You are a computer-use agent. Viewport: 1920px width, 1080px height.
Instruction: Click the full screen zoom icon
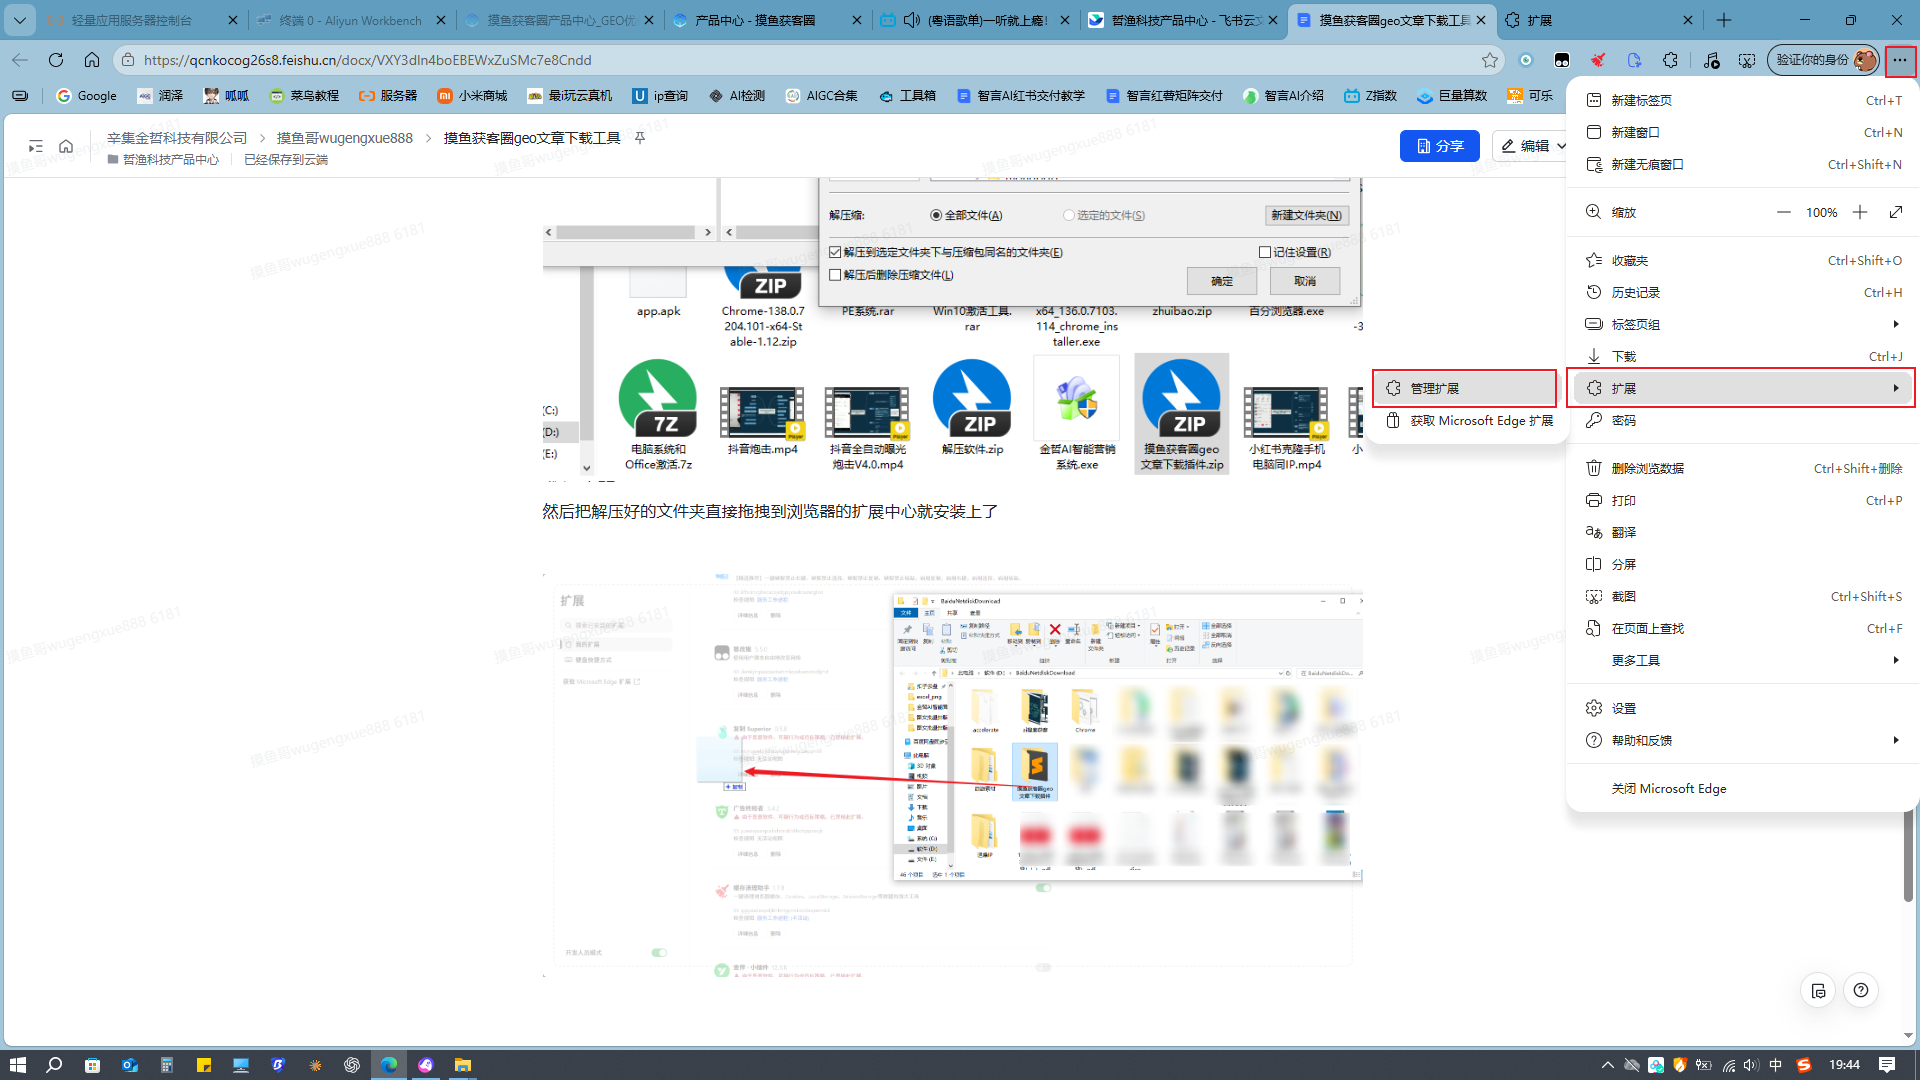coord(1896,212)
